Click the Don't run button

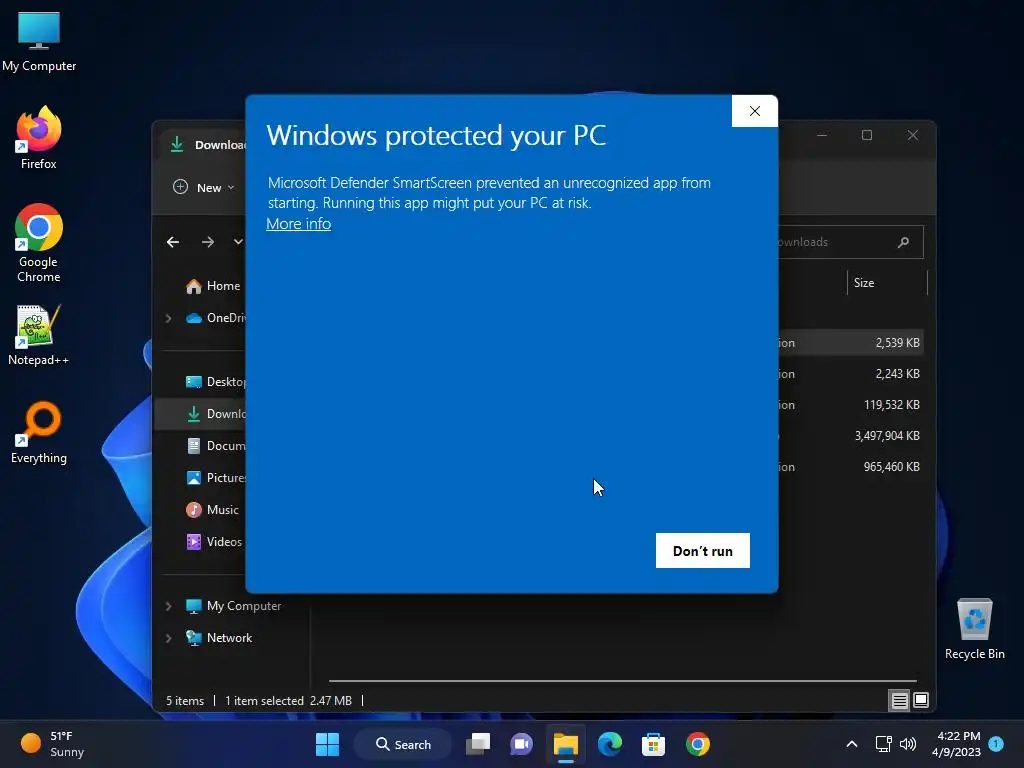pos(703,551)
